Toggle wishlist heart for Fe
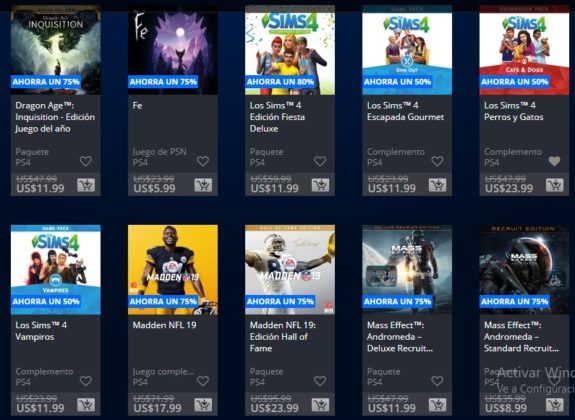 coord(203,161)
